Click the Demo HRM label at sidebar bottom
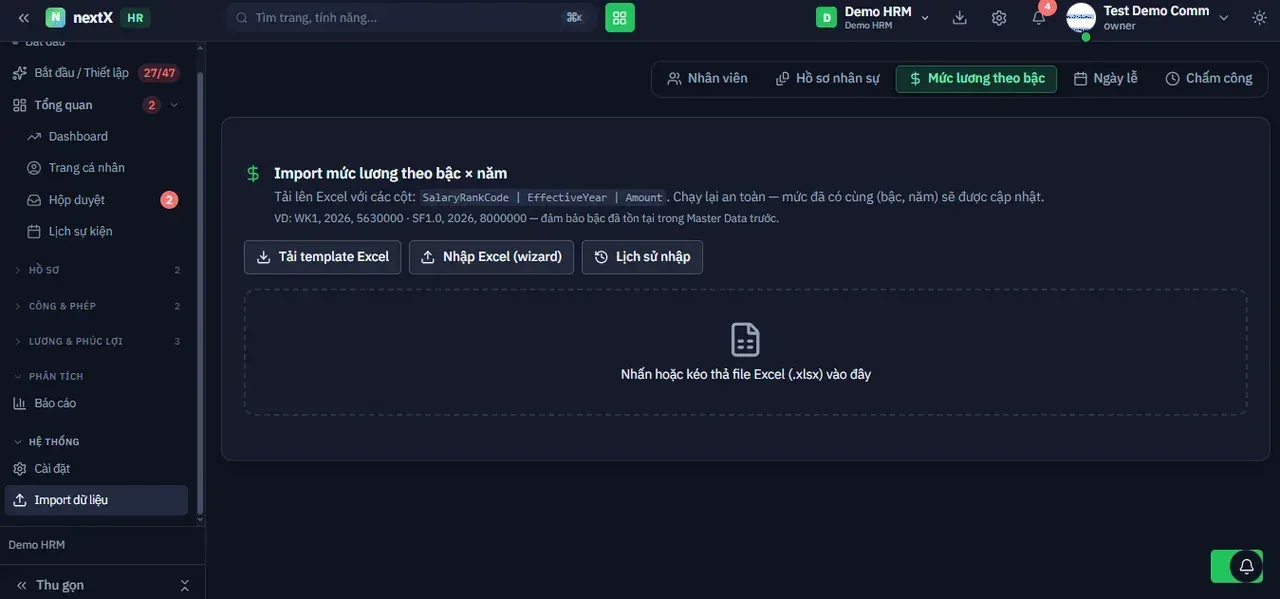 pos(37,545)
